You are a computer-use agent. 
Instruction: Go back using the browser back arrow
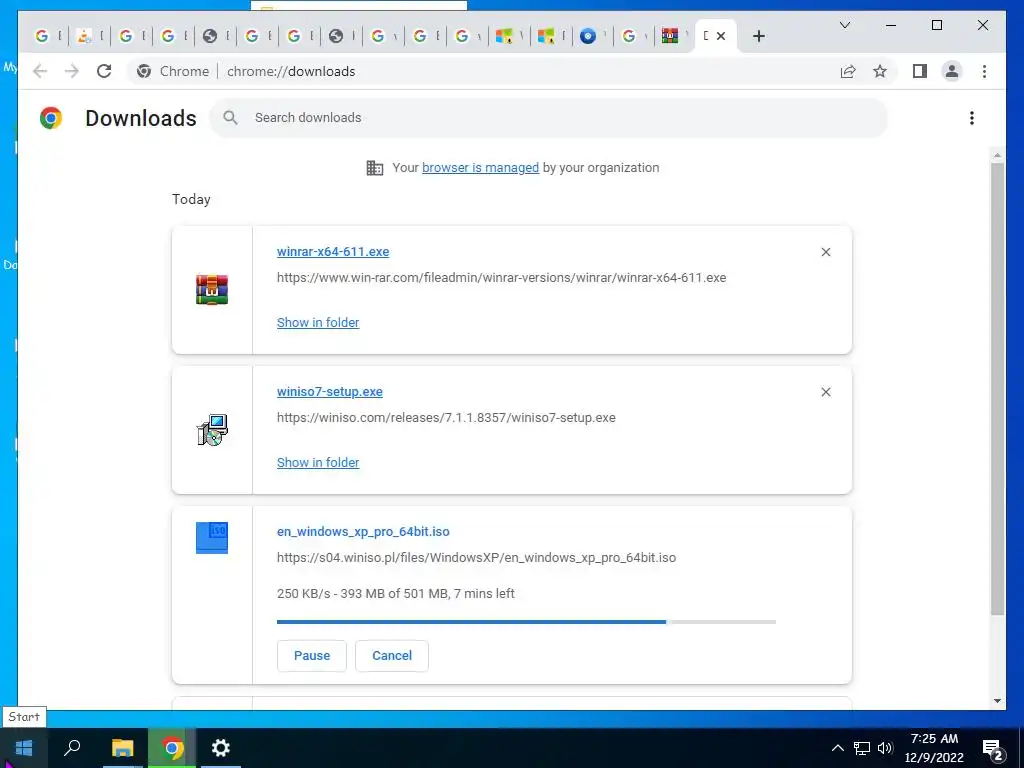pyautogui.click(x=40, y=71)
